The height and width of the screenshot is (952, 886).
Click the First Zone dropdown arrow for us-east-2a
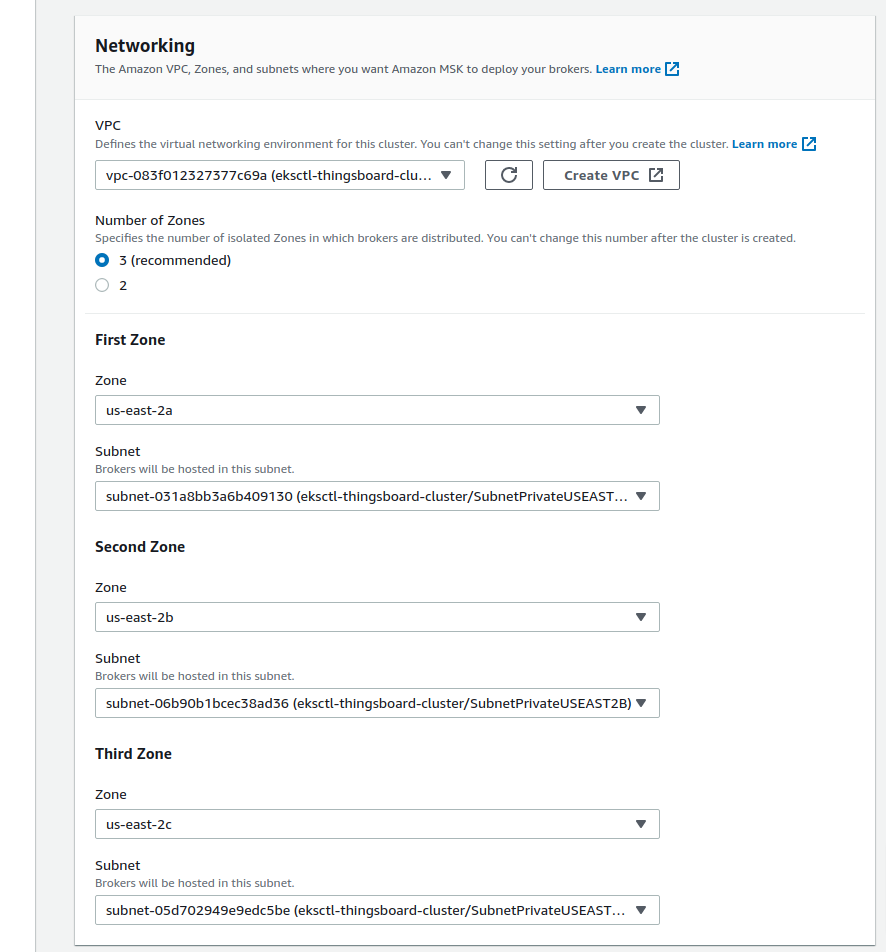(641, 410)
